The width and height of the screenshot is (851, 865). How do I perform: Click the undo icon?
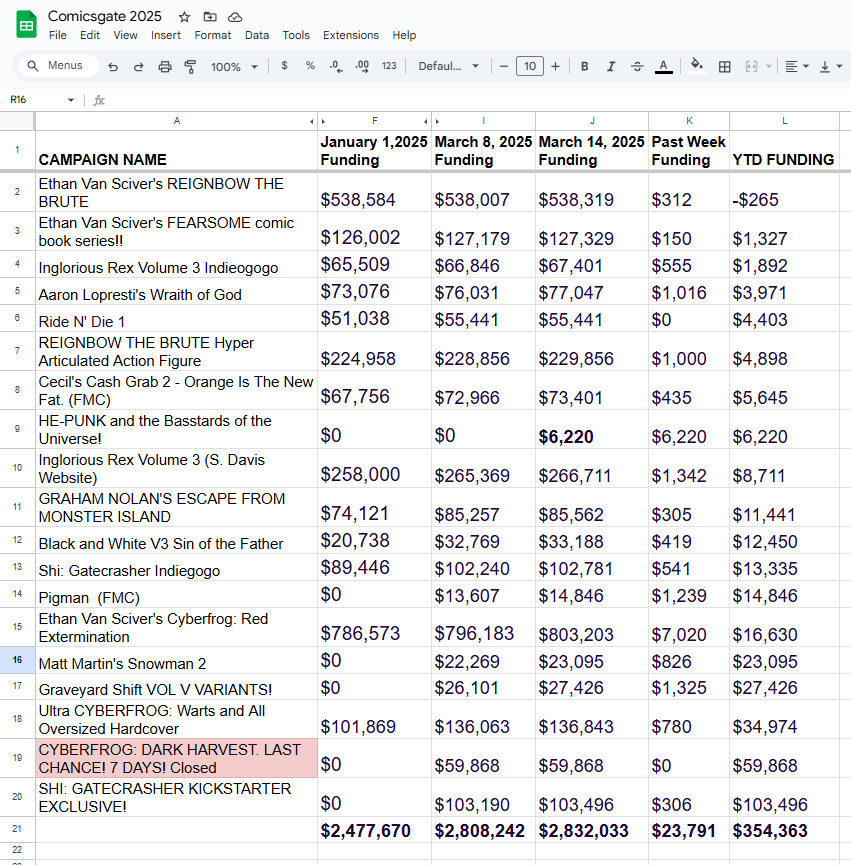(113, 66)
